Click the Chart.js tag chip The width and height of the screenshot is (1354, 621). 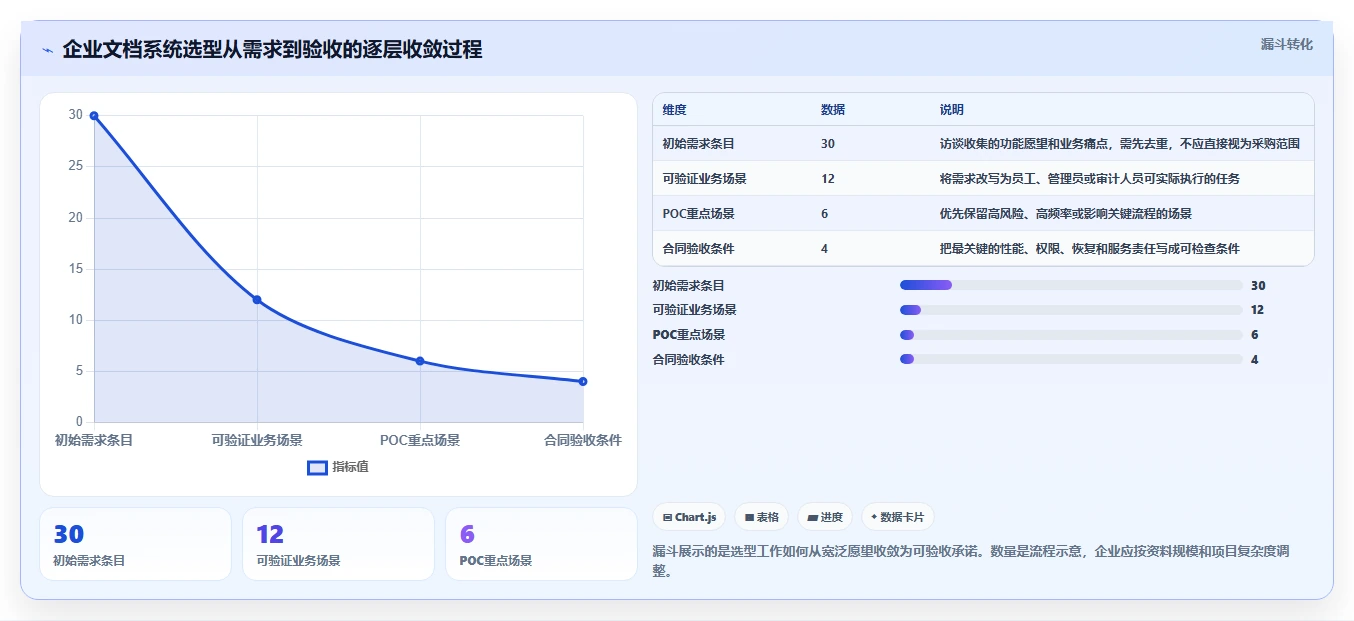689,517
